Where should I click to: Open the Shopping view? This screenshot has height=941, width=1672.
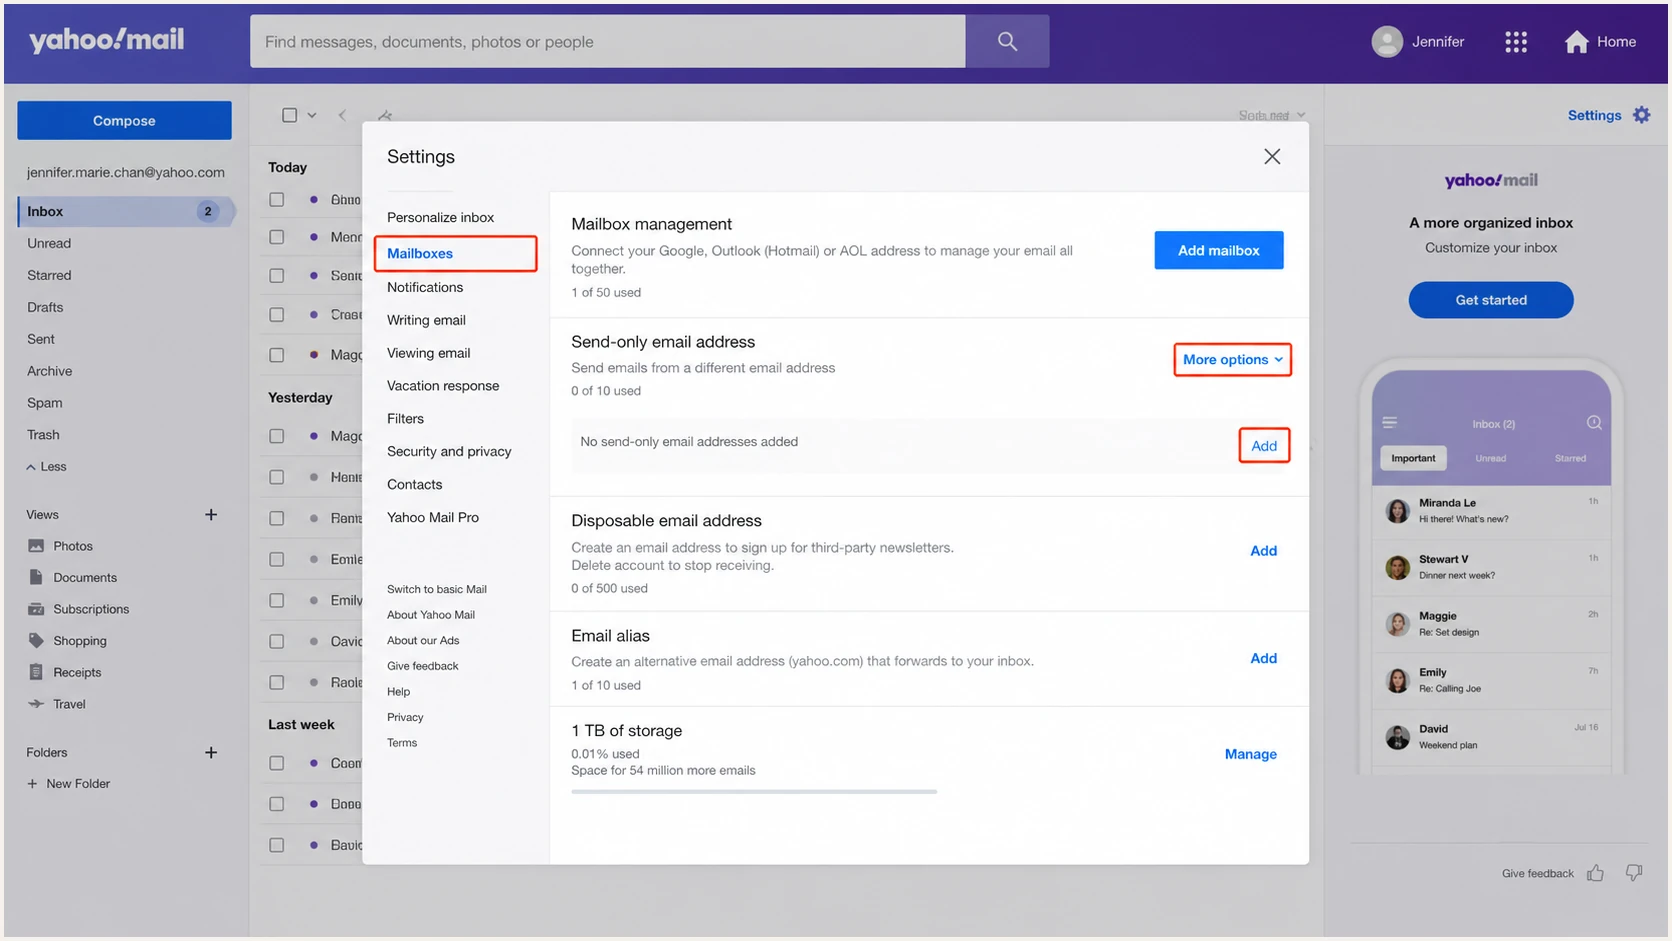tap(79, 641)
